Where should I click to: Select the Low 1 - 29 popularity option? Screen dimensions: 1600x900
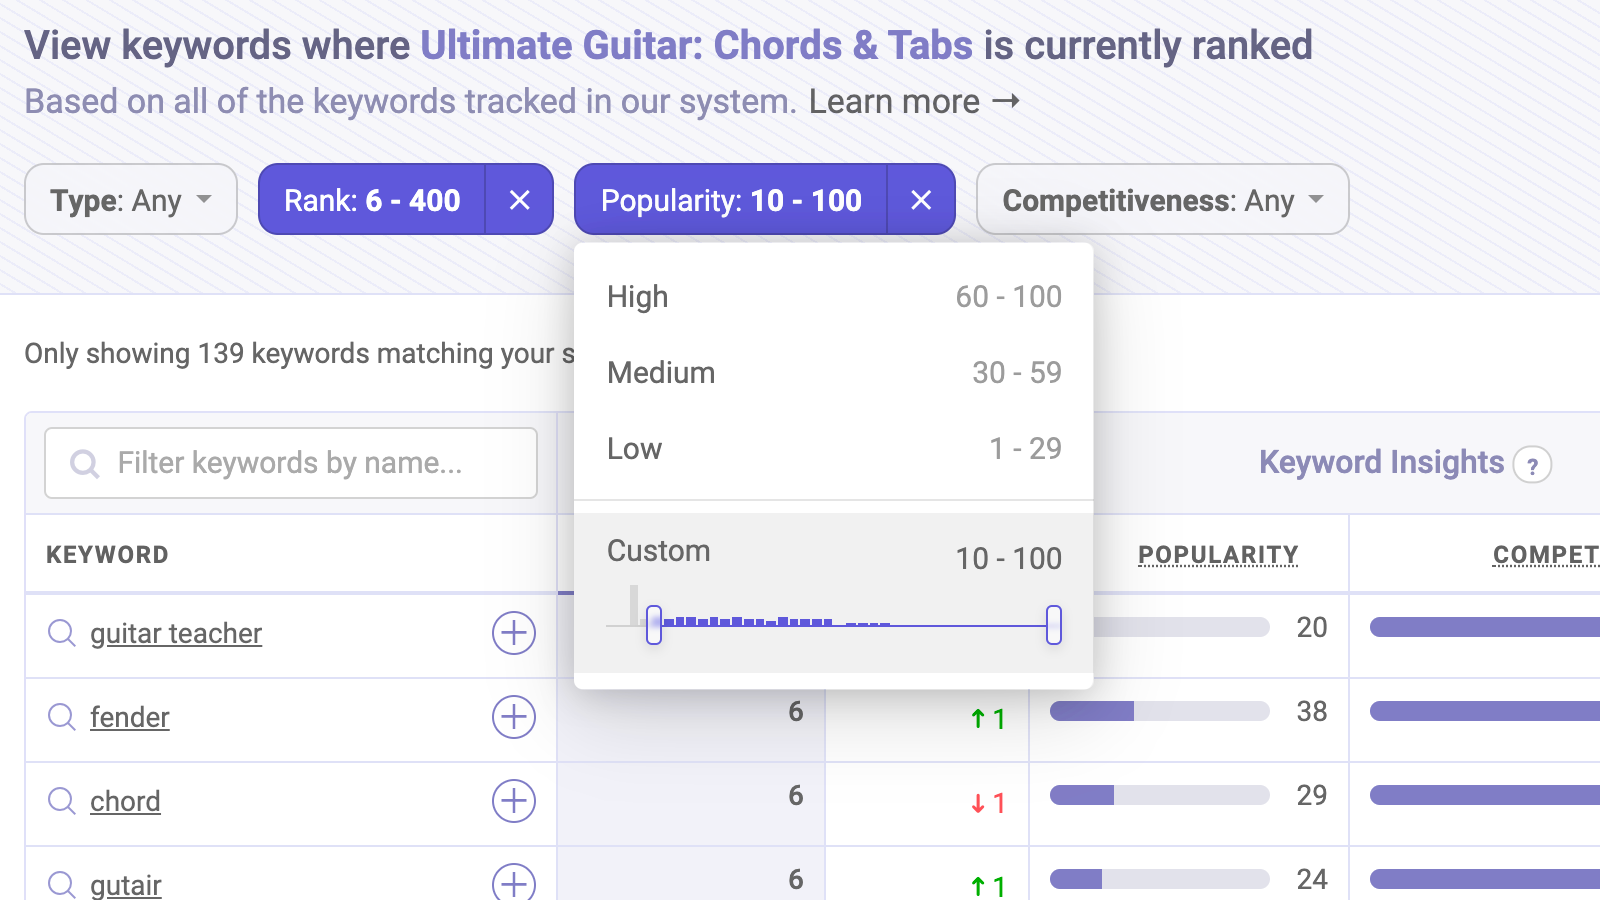pos(834,449)
